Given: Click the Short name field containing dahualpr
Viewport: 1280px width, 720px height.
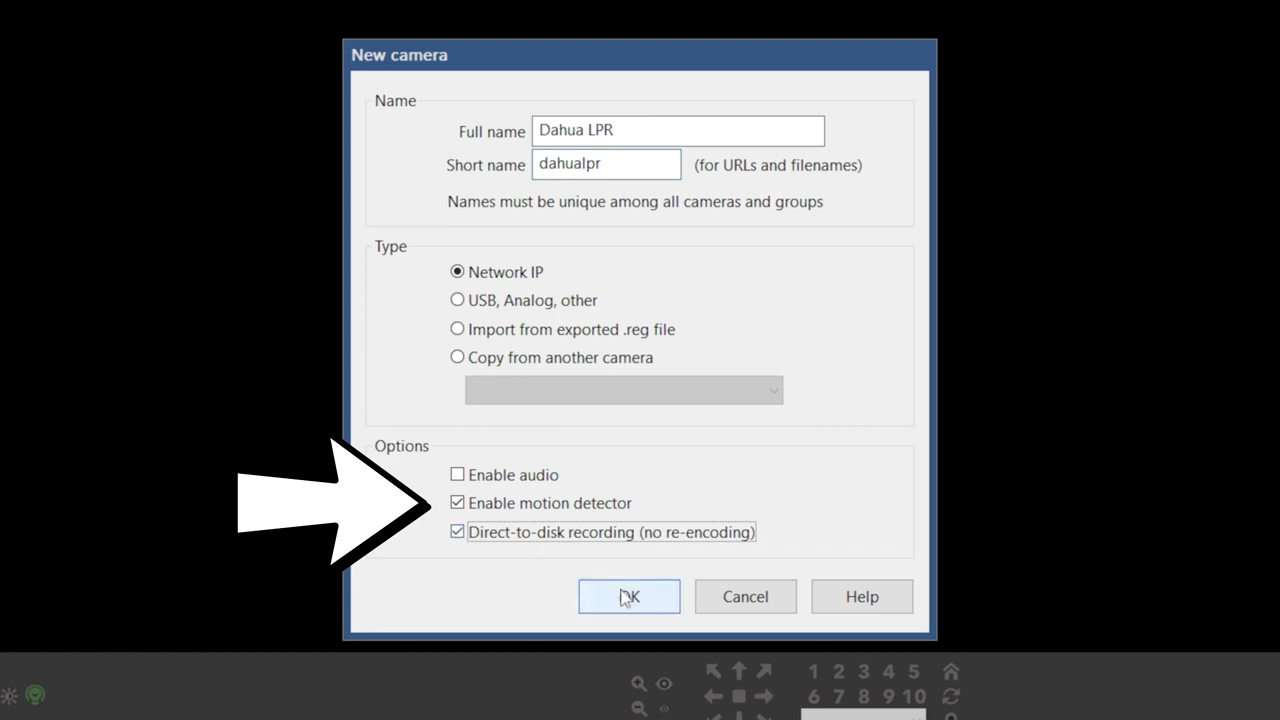Looking at the screenshot, I should pos(606,164).
